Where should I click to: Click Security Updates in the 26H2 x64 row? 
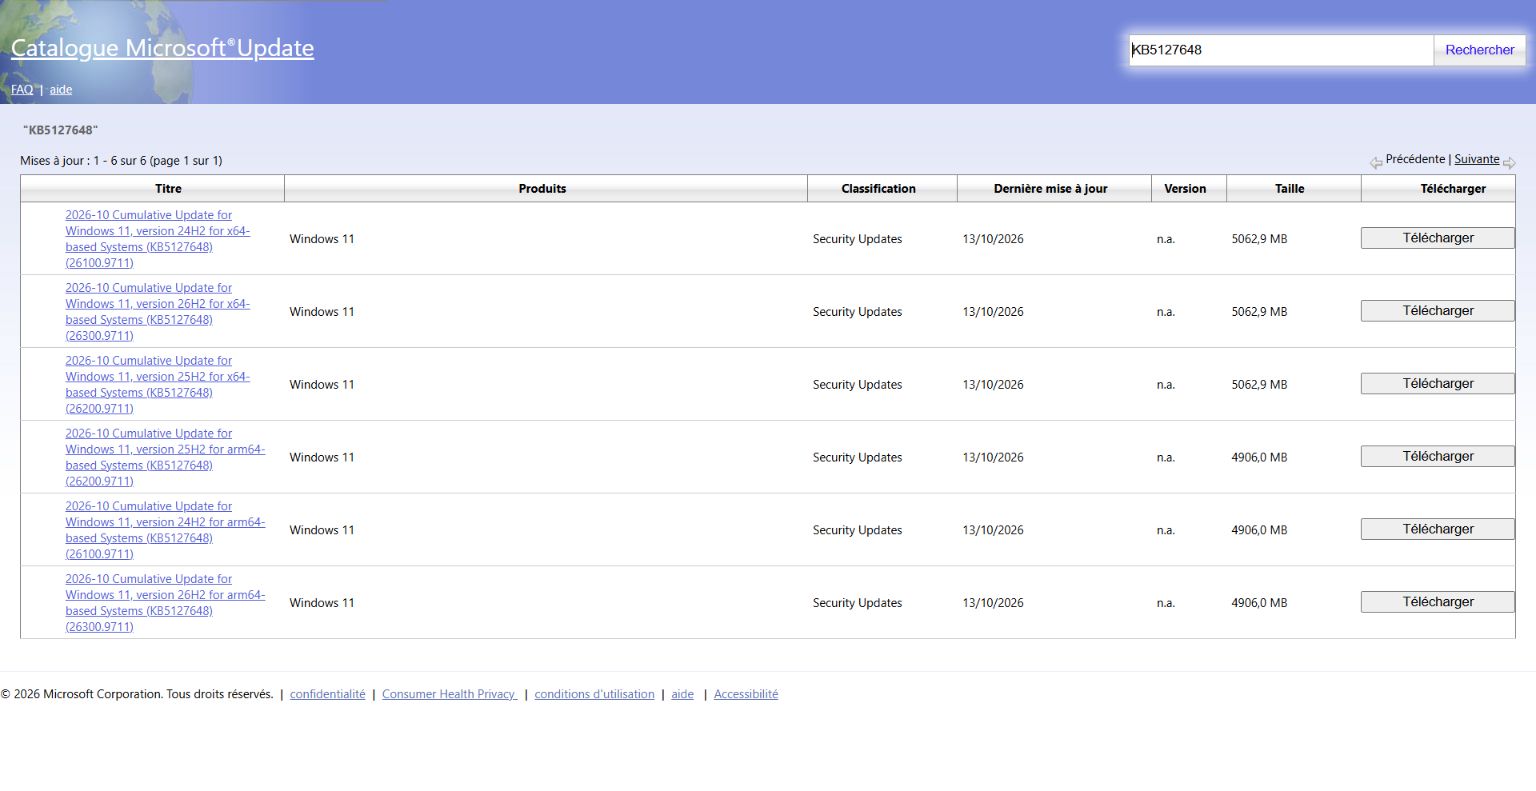coord(857,312)
